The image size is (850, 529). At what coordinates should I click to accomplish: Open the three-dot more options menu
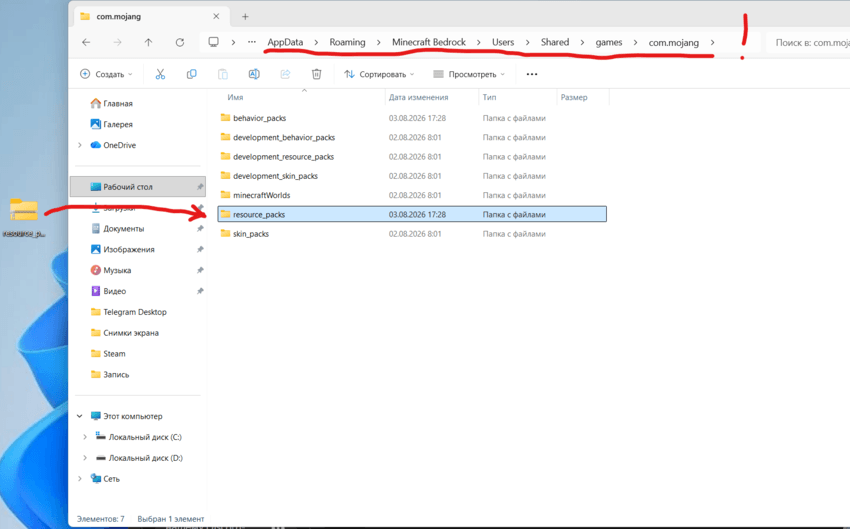point(532,74)
